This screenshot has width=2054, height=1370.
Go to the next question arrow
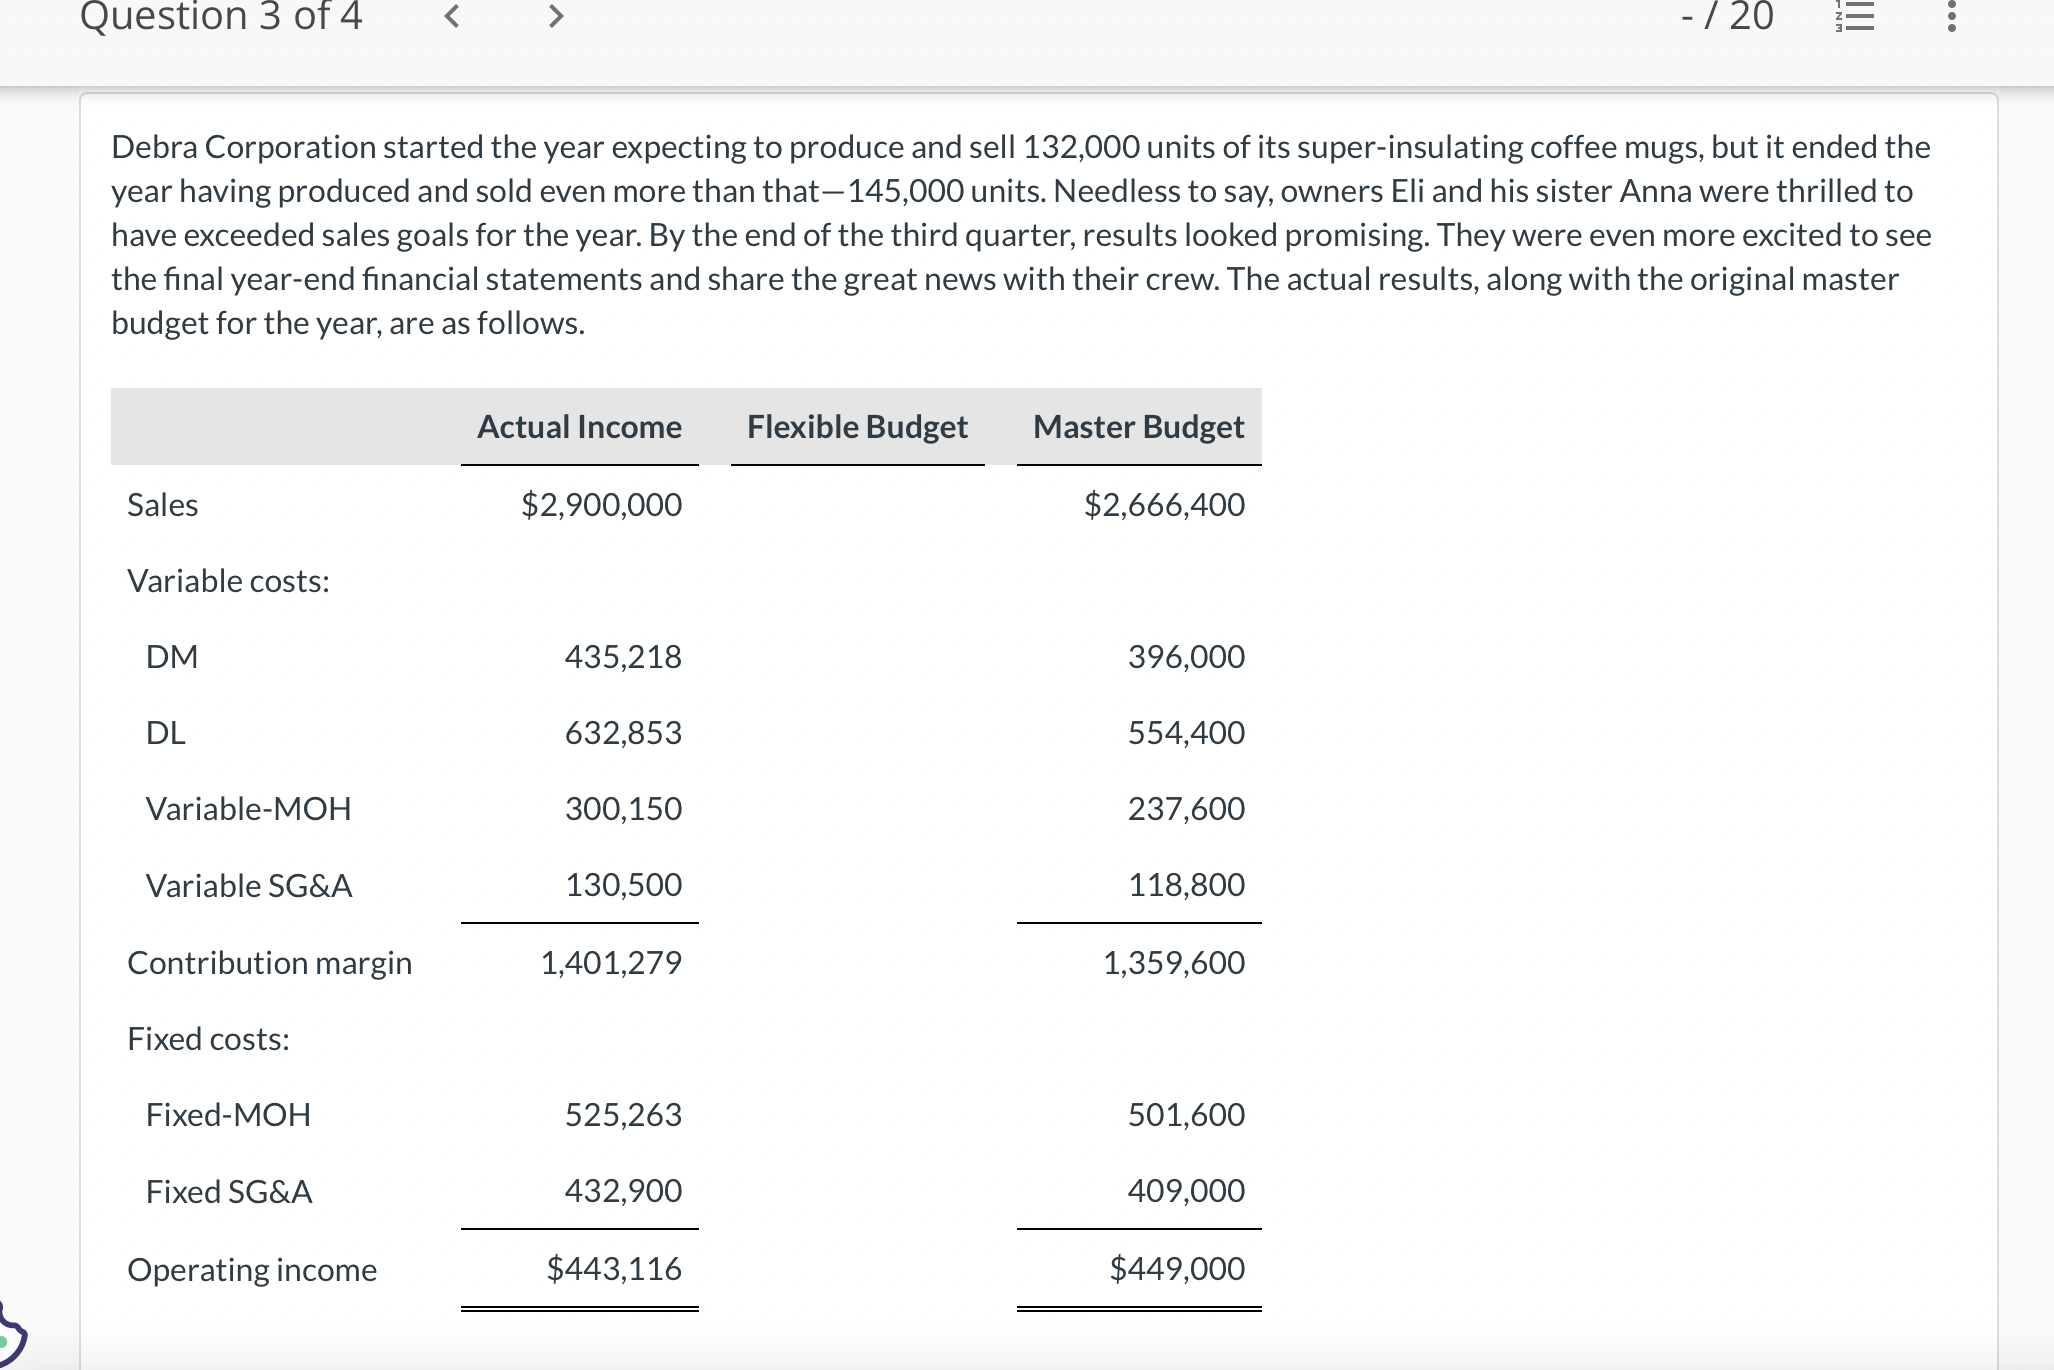click(556, 16)
